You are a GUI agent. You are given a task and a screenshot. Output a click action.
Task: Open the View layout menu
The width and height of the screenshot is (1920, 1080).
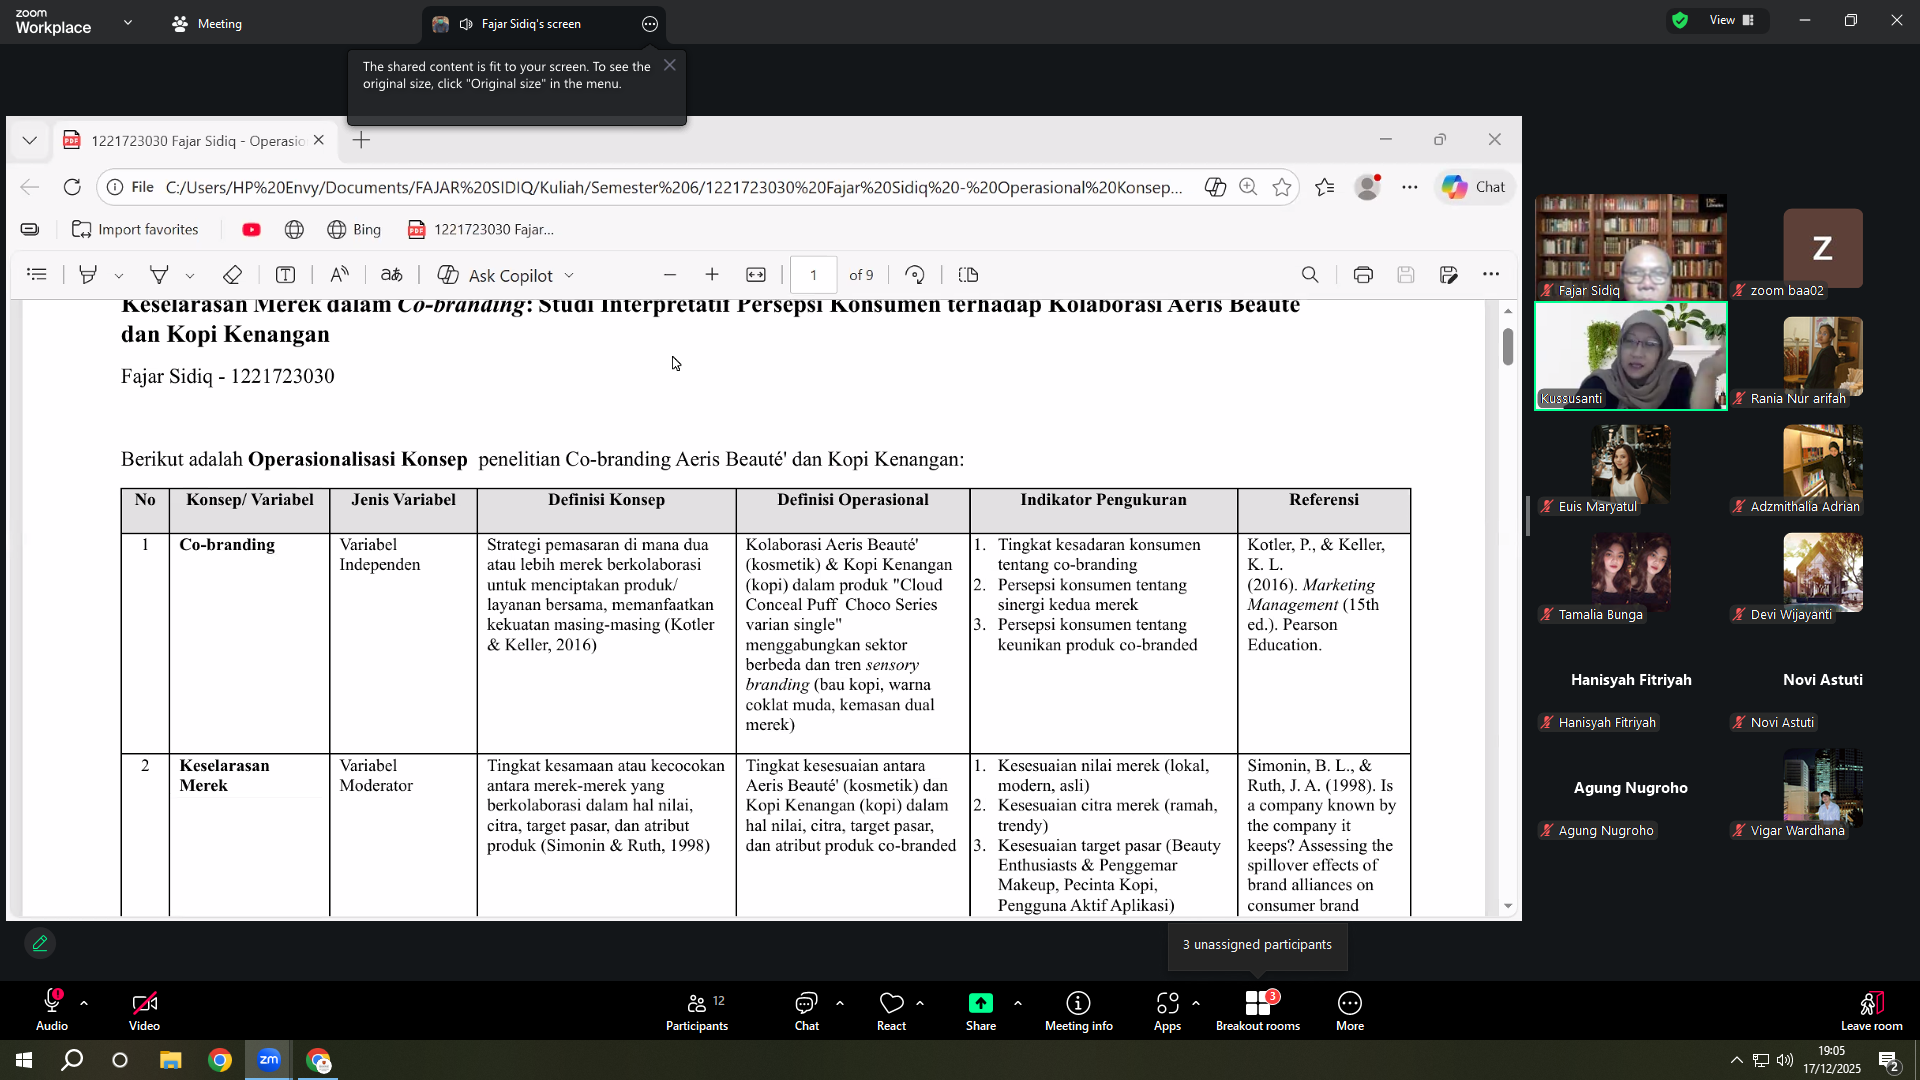pyautogui.click(x=1733, y=20)
